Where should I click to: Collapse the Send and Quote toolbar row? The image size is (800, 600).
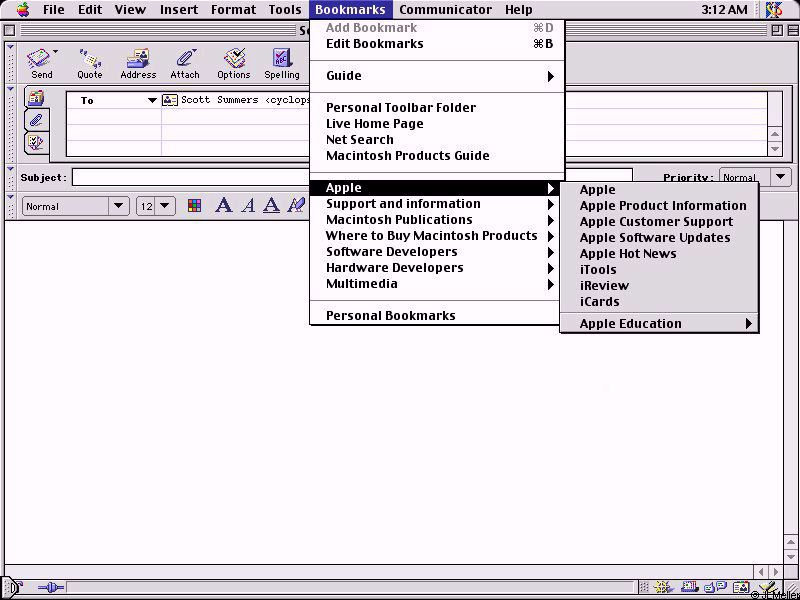point(10,48)
